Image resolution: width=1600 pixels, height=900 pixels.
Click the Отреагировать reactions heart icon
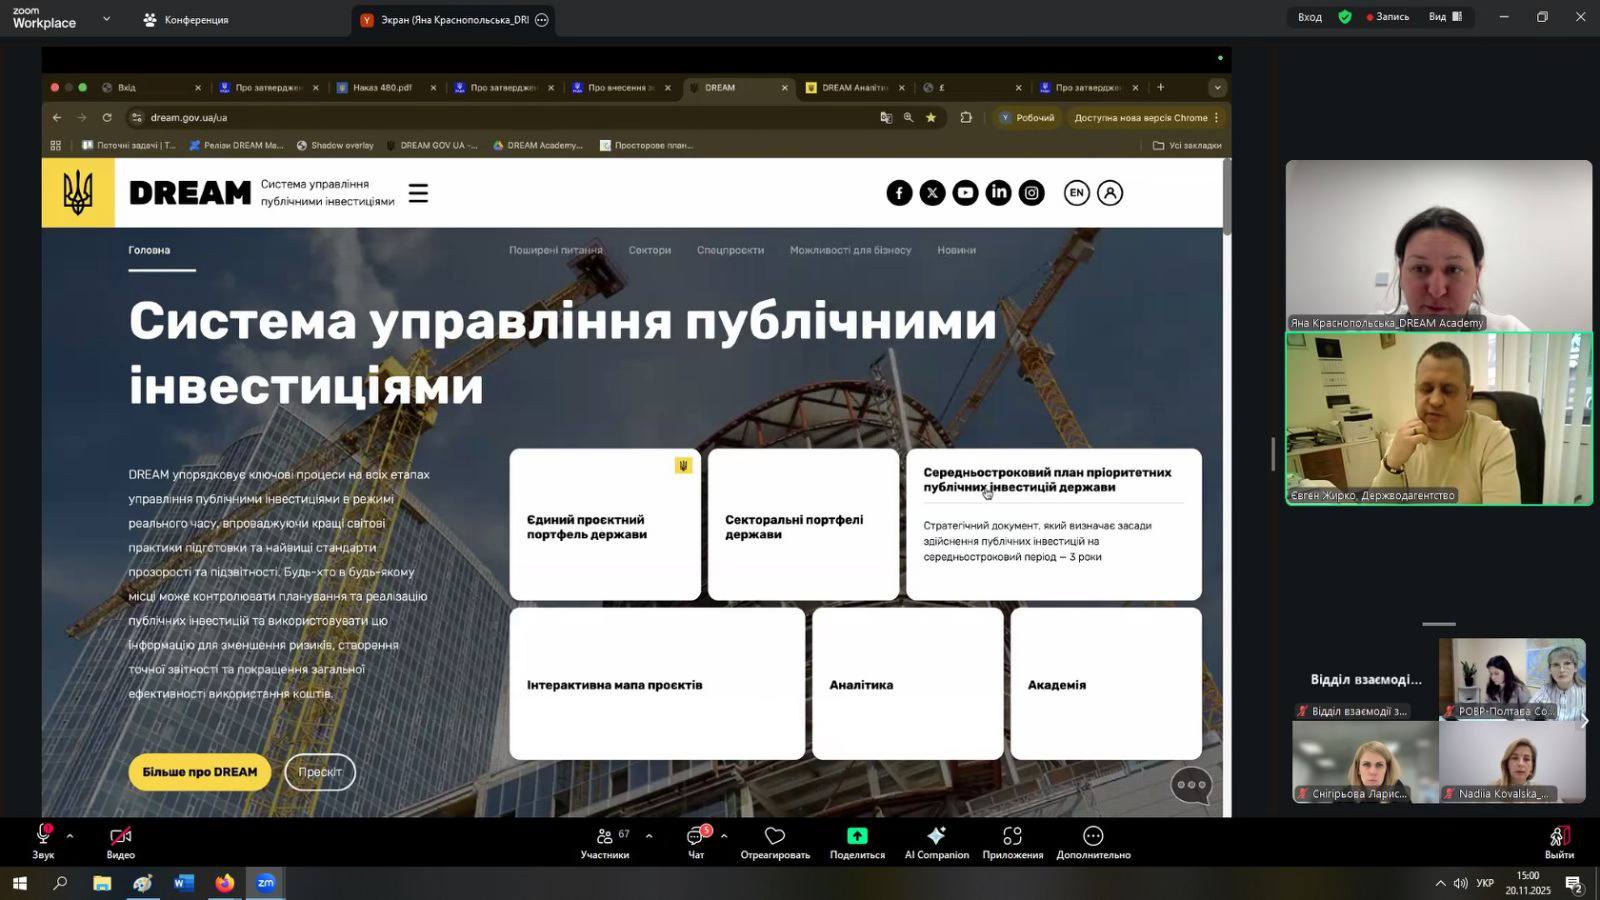tap(775, 836)
